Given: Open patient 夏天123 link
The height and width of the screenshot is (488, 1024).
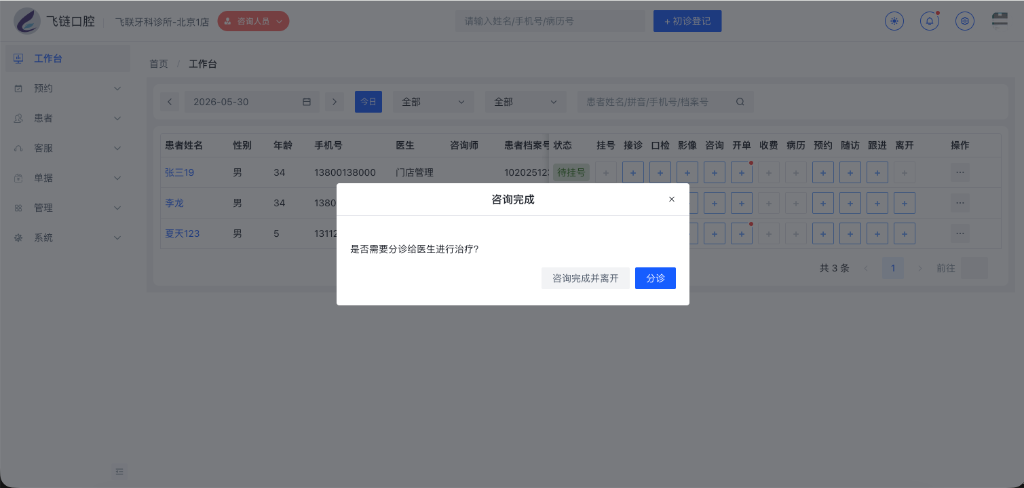Looking at the screenshot, I should (182, 233).
